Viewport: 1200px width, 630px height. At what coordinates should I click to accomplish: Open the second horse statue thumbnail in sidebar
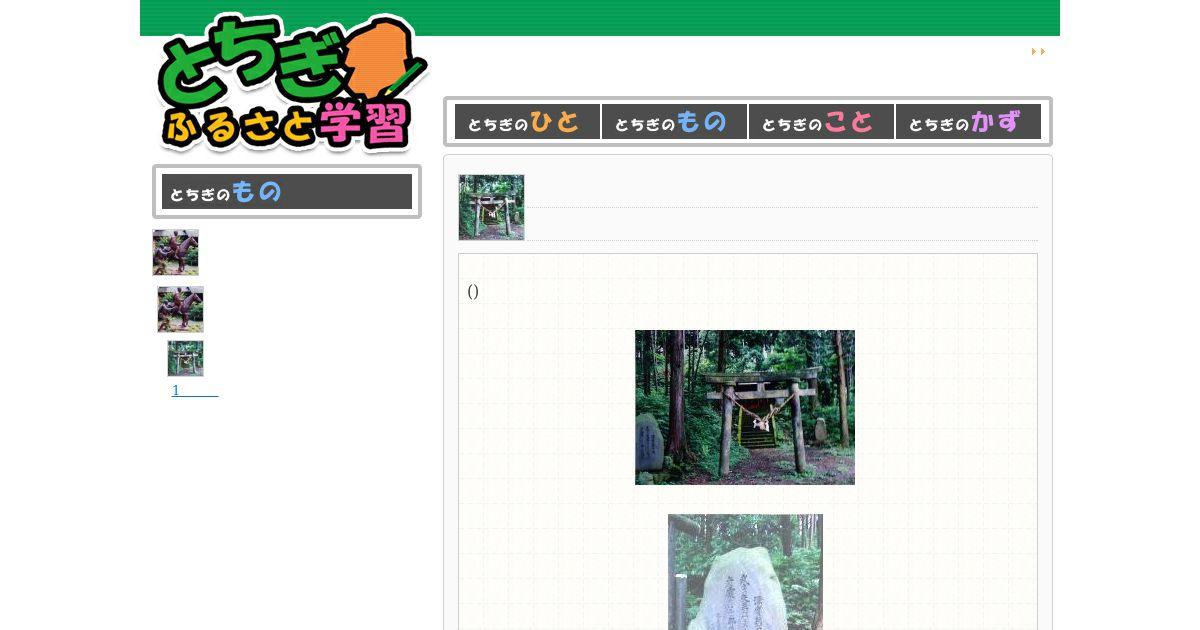coord(180,309)
